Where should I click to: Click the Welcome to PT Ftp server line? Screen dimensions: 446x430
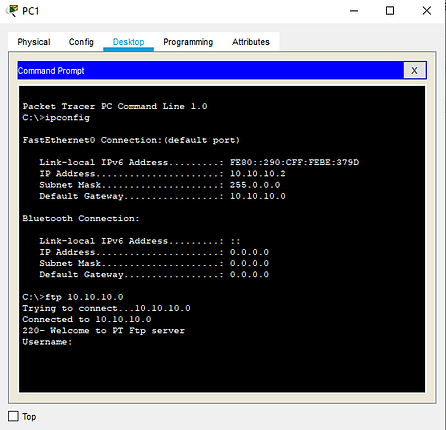(x=103, y=331)
